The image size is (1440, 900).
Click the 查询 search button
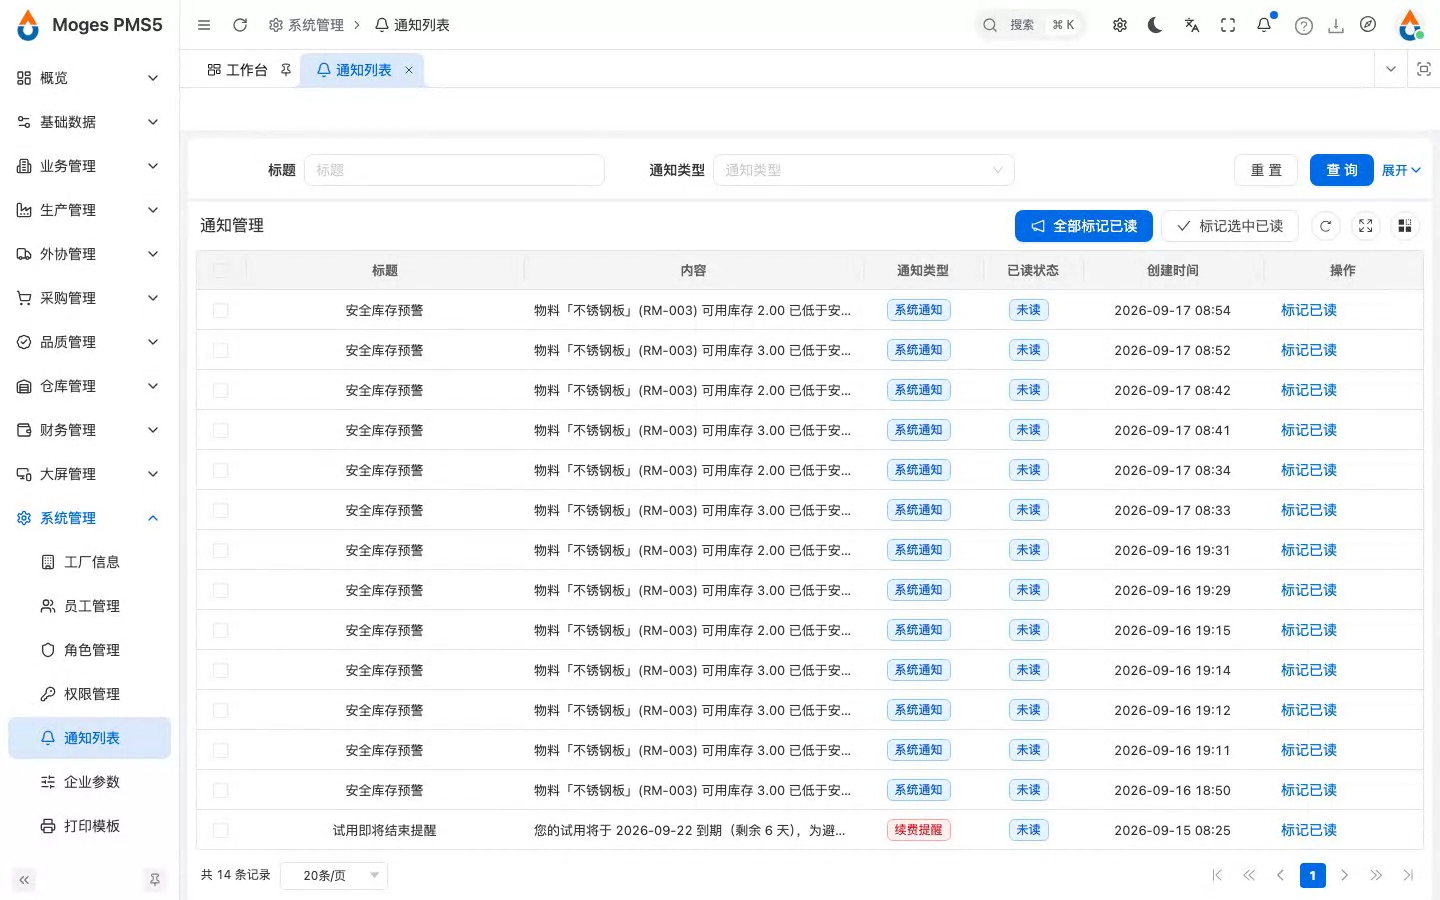coord(1342,170)
